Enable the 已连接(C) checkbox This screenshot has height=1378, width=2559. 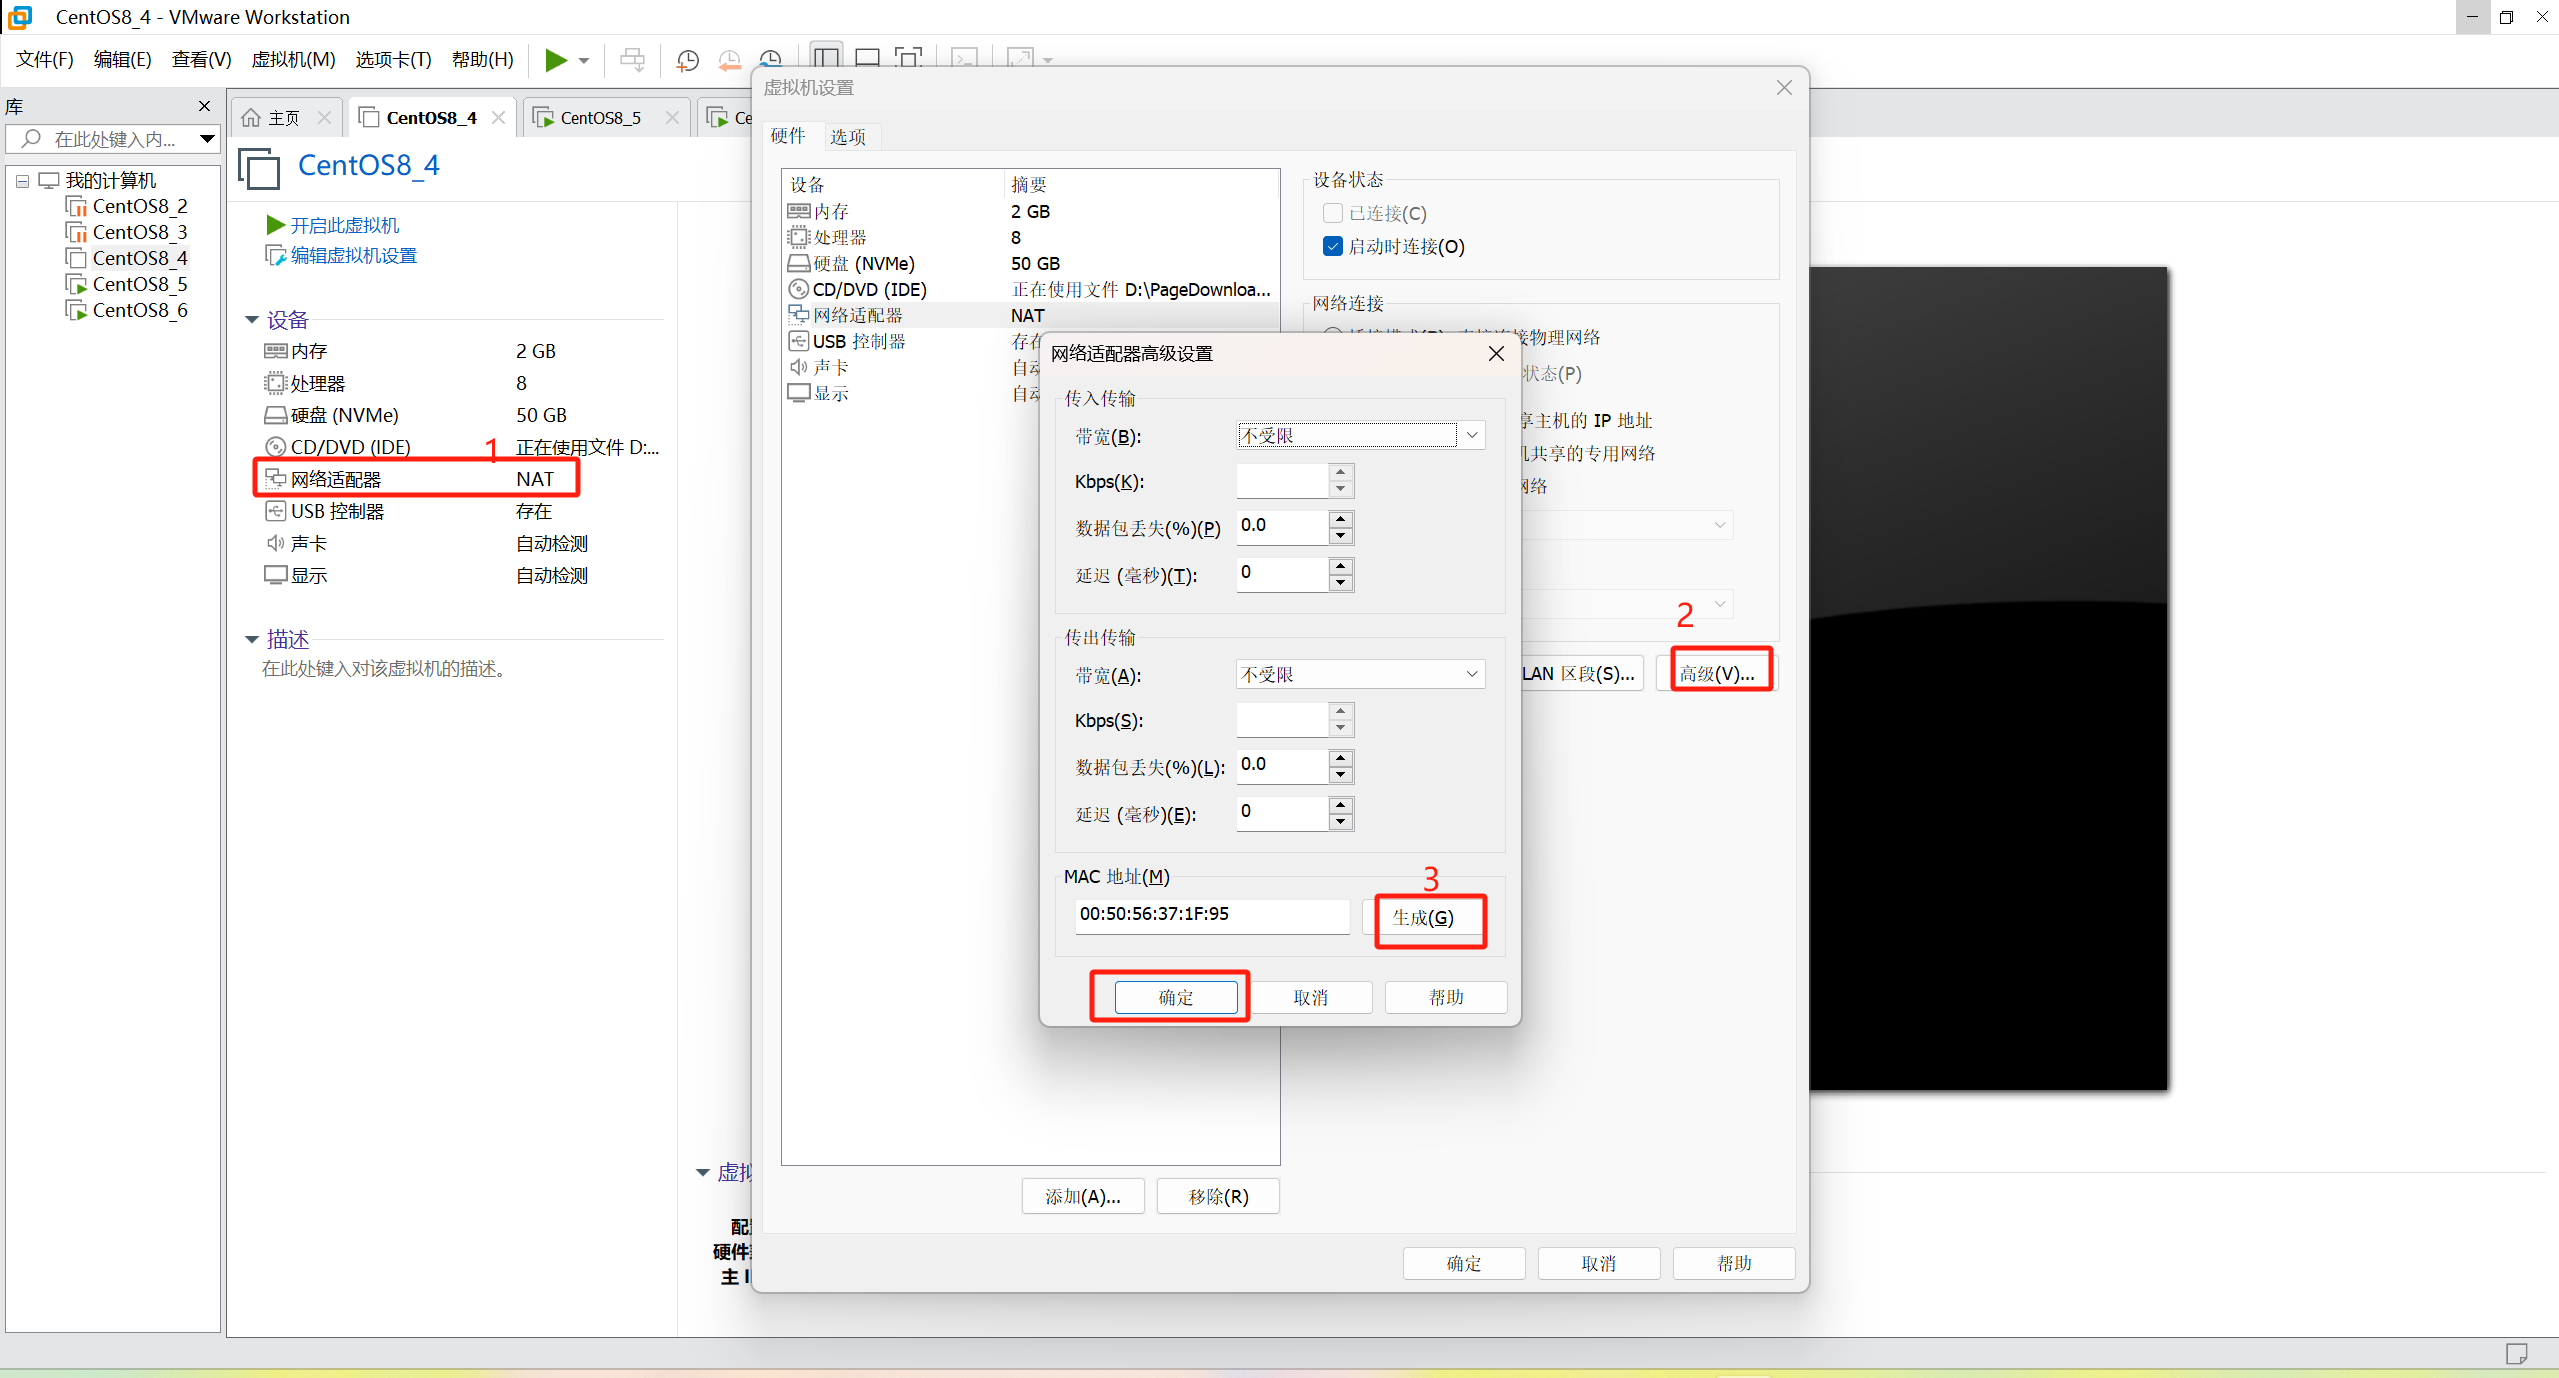[1332, 212]
